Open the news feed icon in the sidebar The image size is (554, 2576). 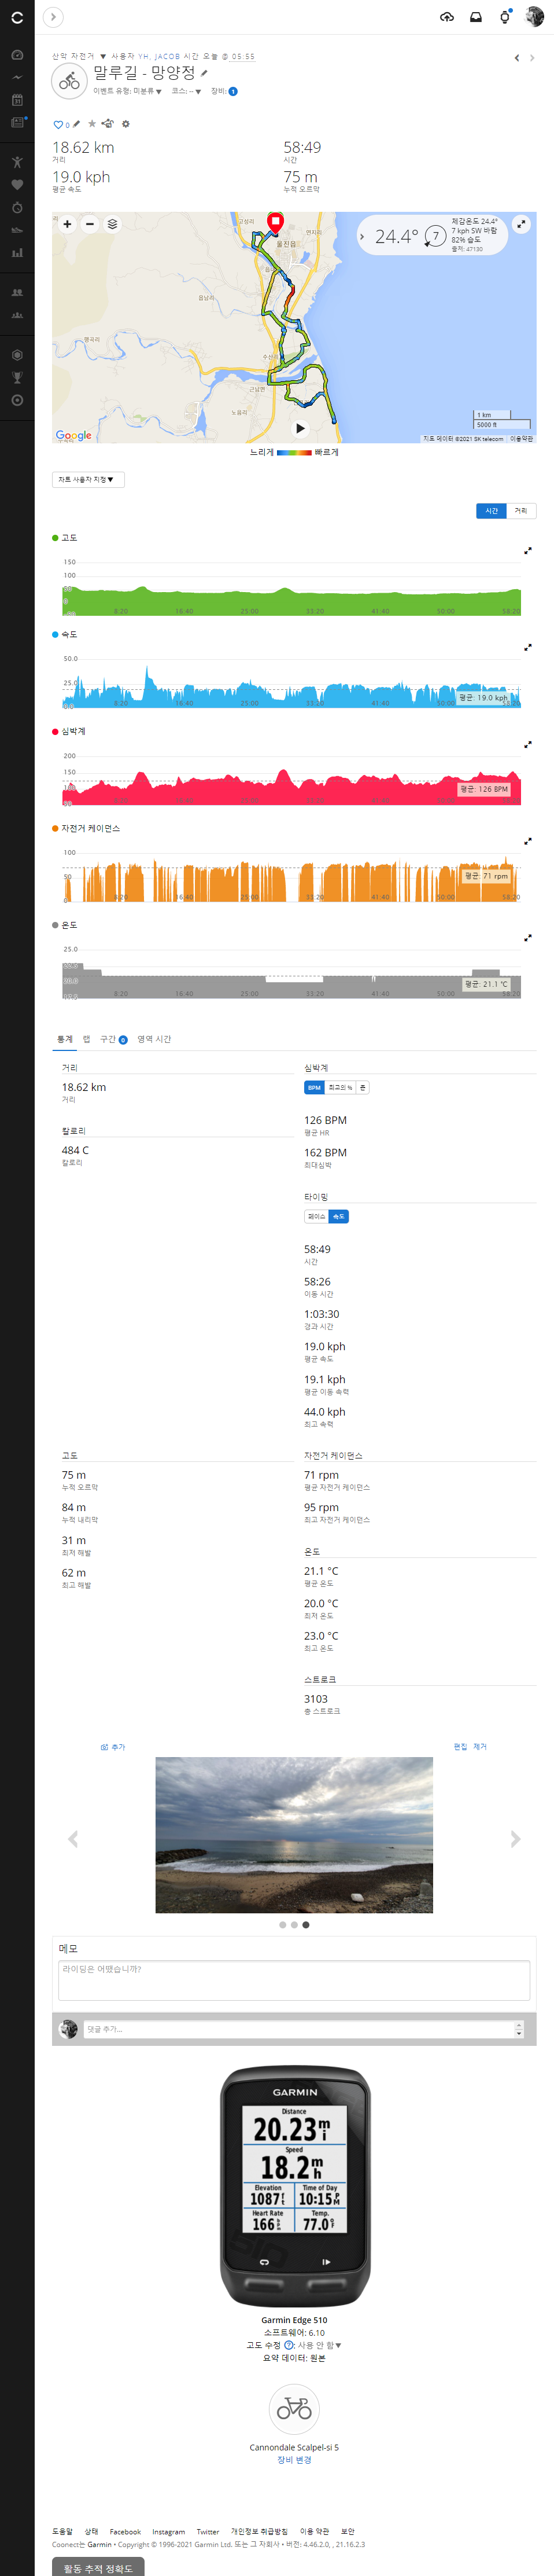[17, 122]
